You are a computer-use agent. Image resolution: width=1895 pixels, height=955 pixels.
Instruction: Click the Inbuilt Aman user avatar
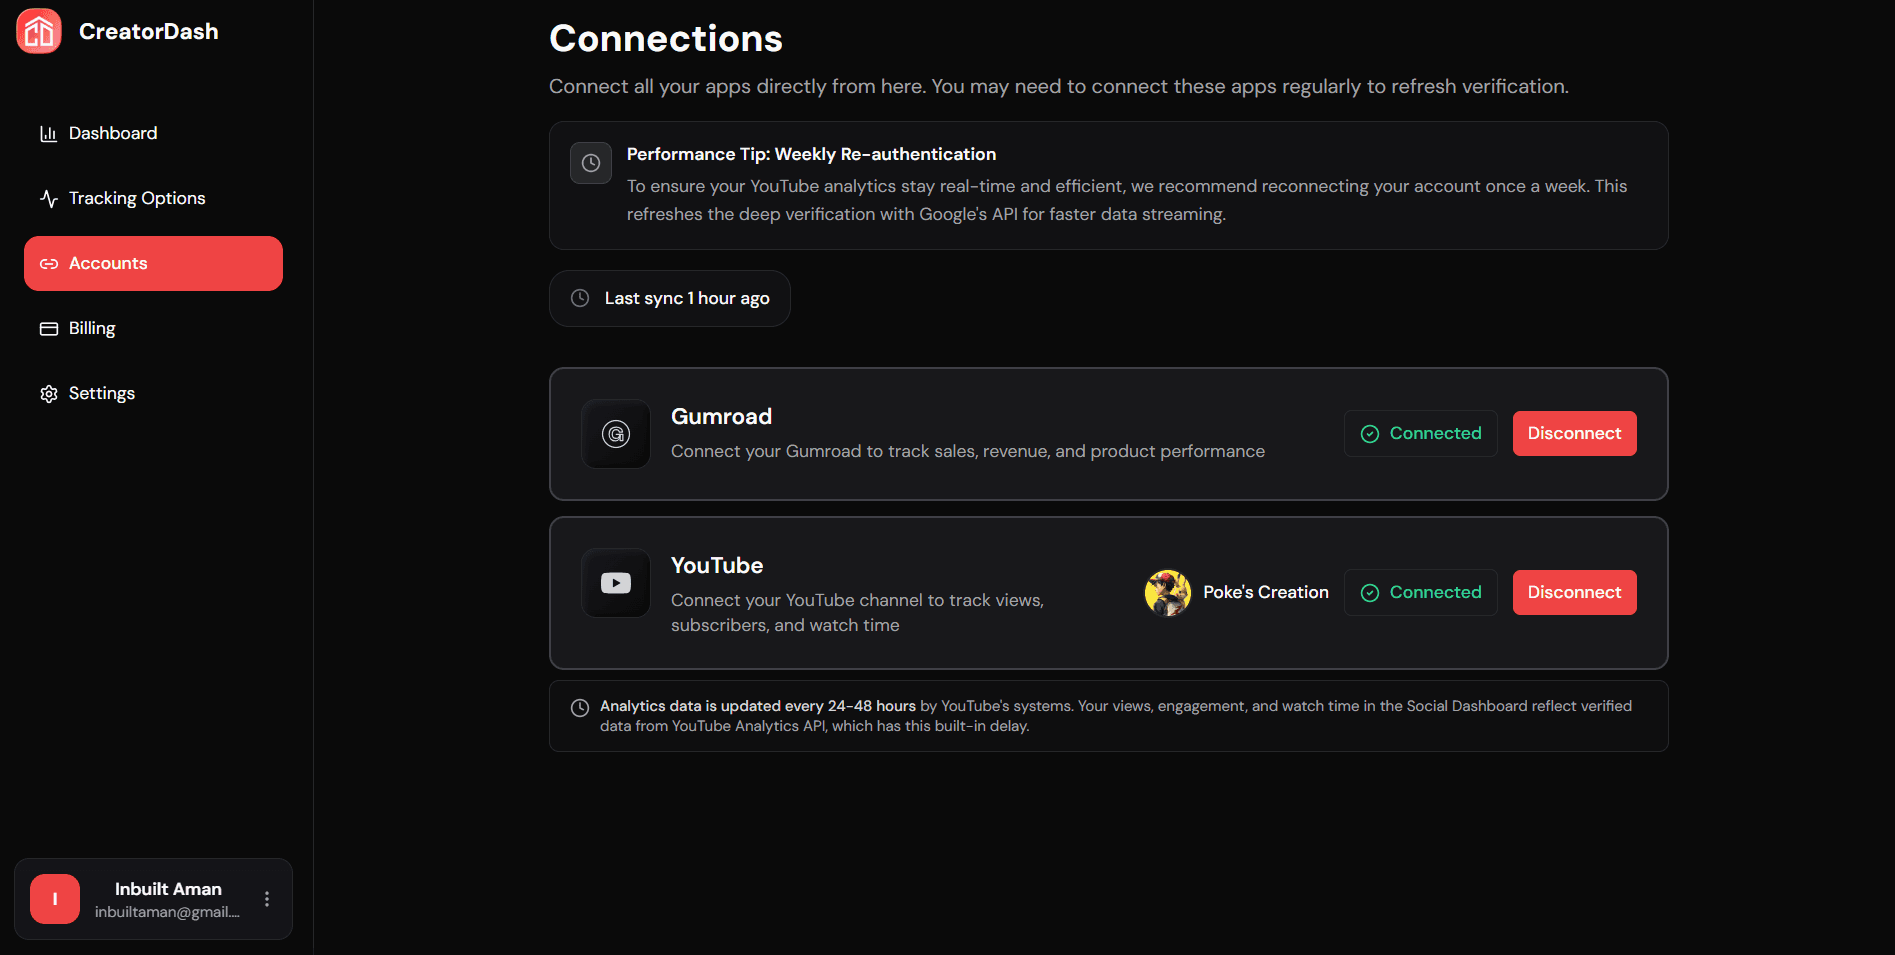point(55,899)
